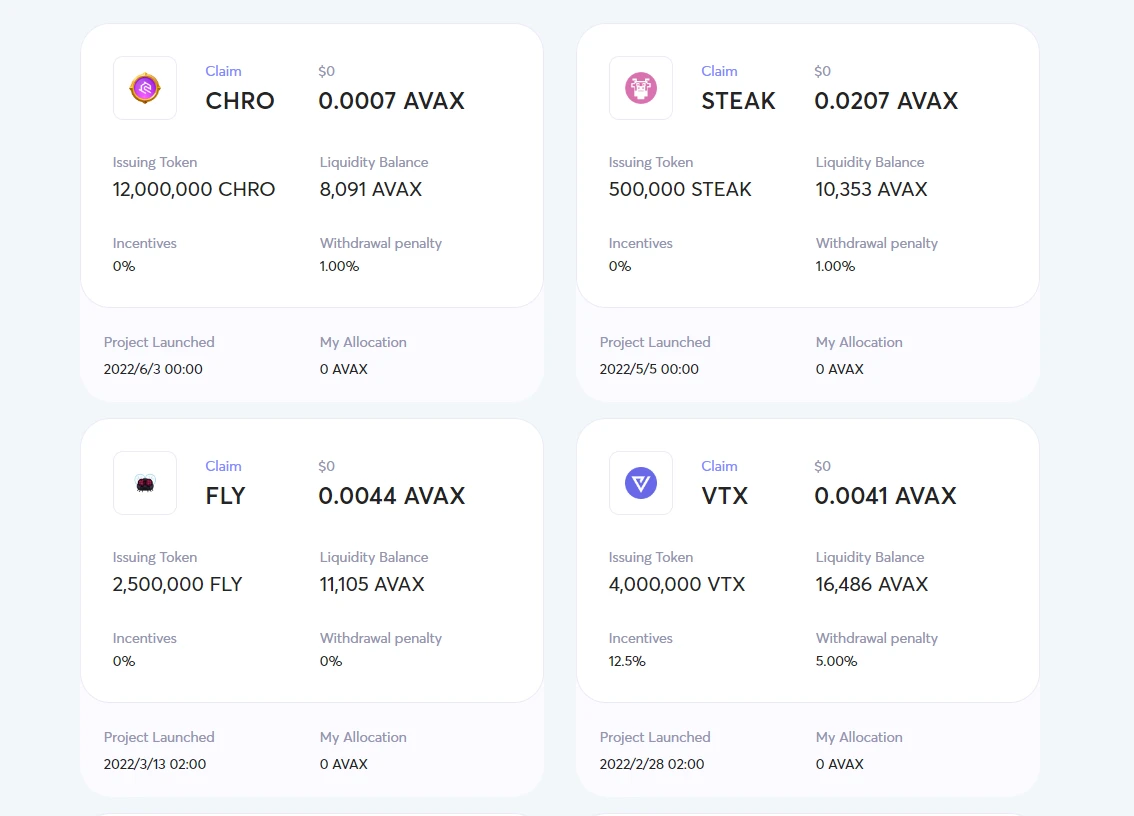Click the 16,486 AVAX liquidity balance

click(872, 584)
